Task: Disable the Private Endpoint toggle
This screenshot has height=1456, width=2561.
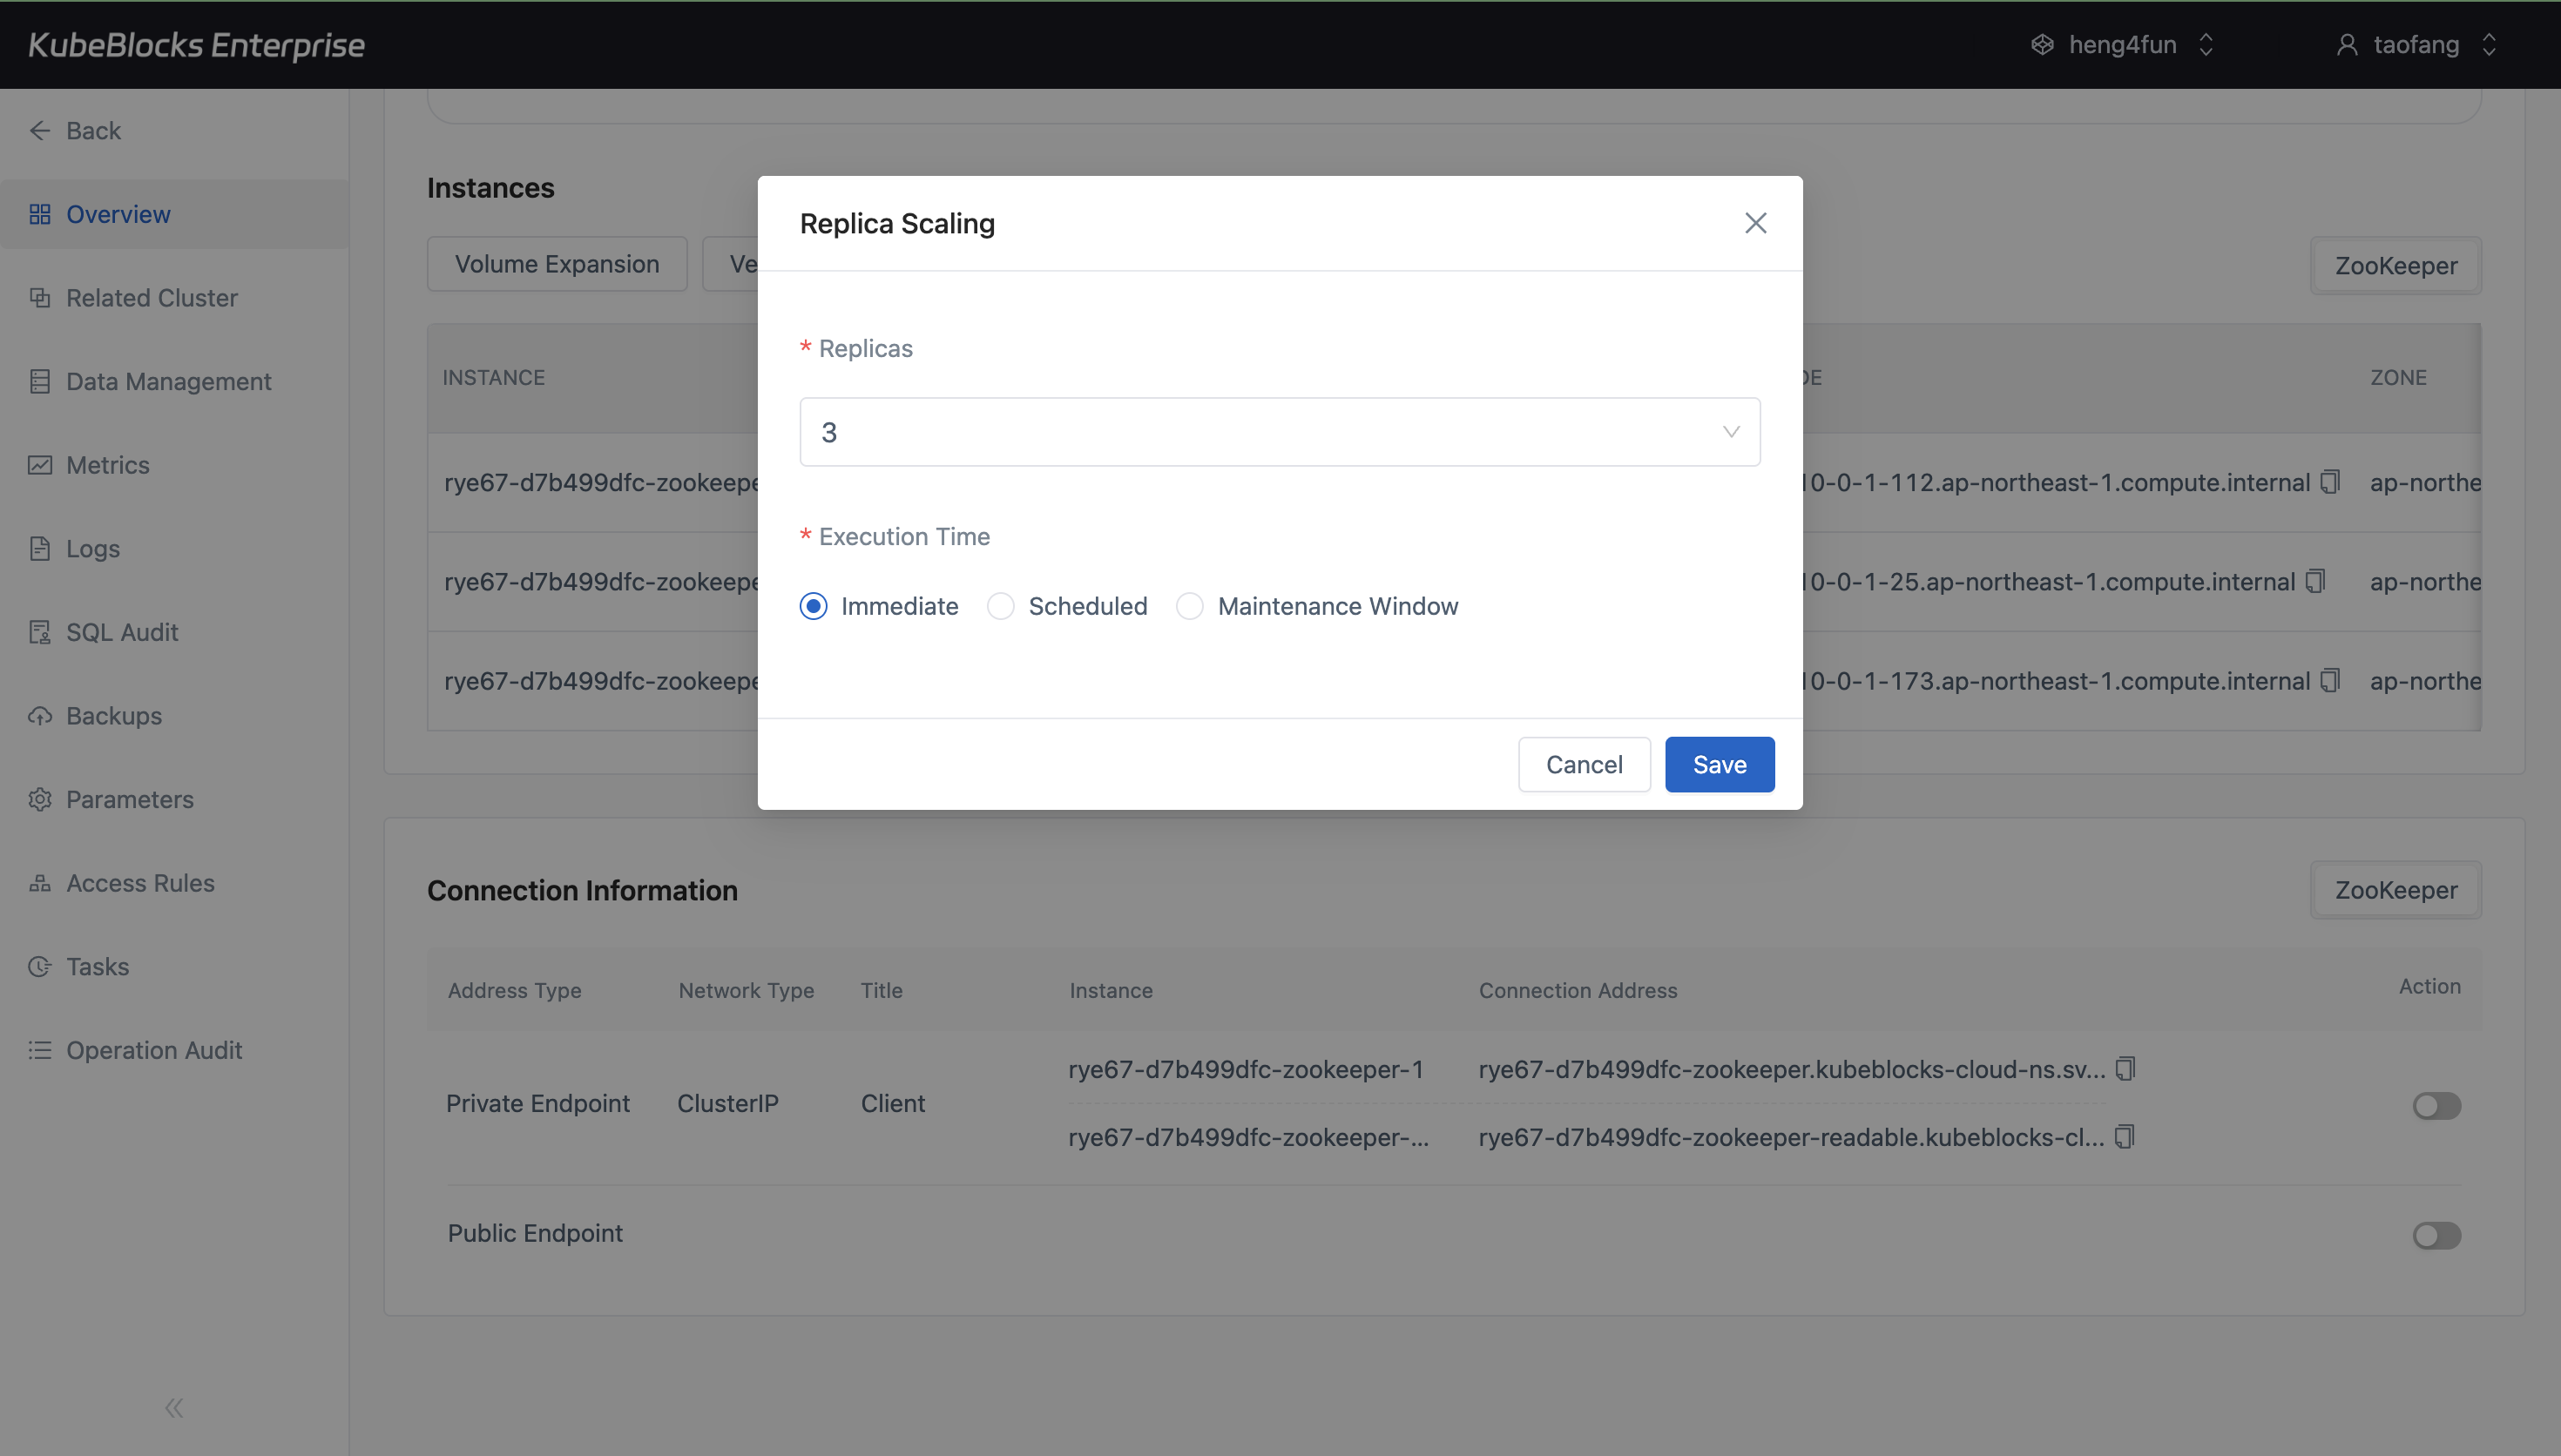Action: (x=2436, y=1105)
